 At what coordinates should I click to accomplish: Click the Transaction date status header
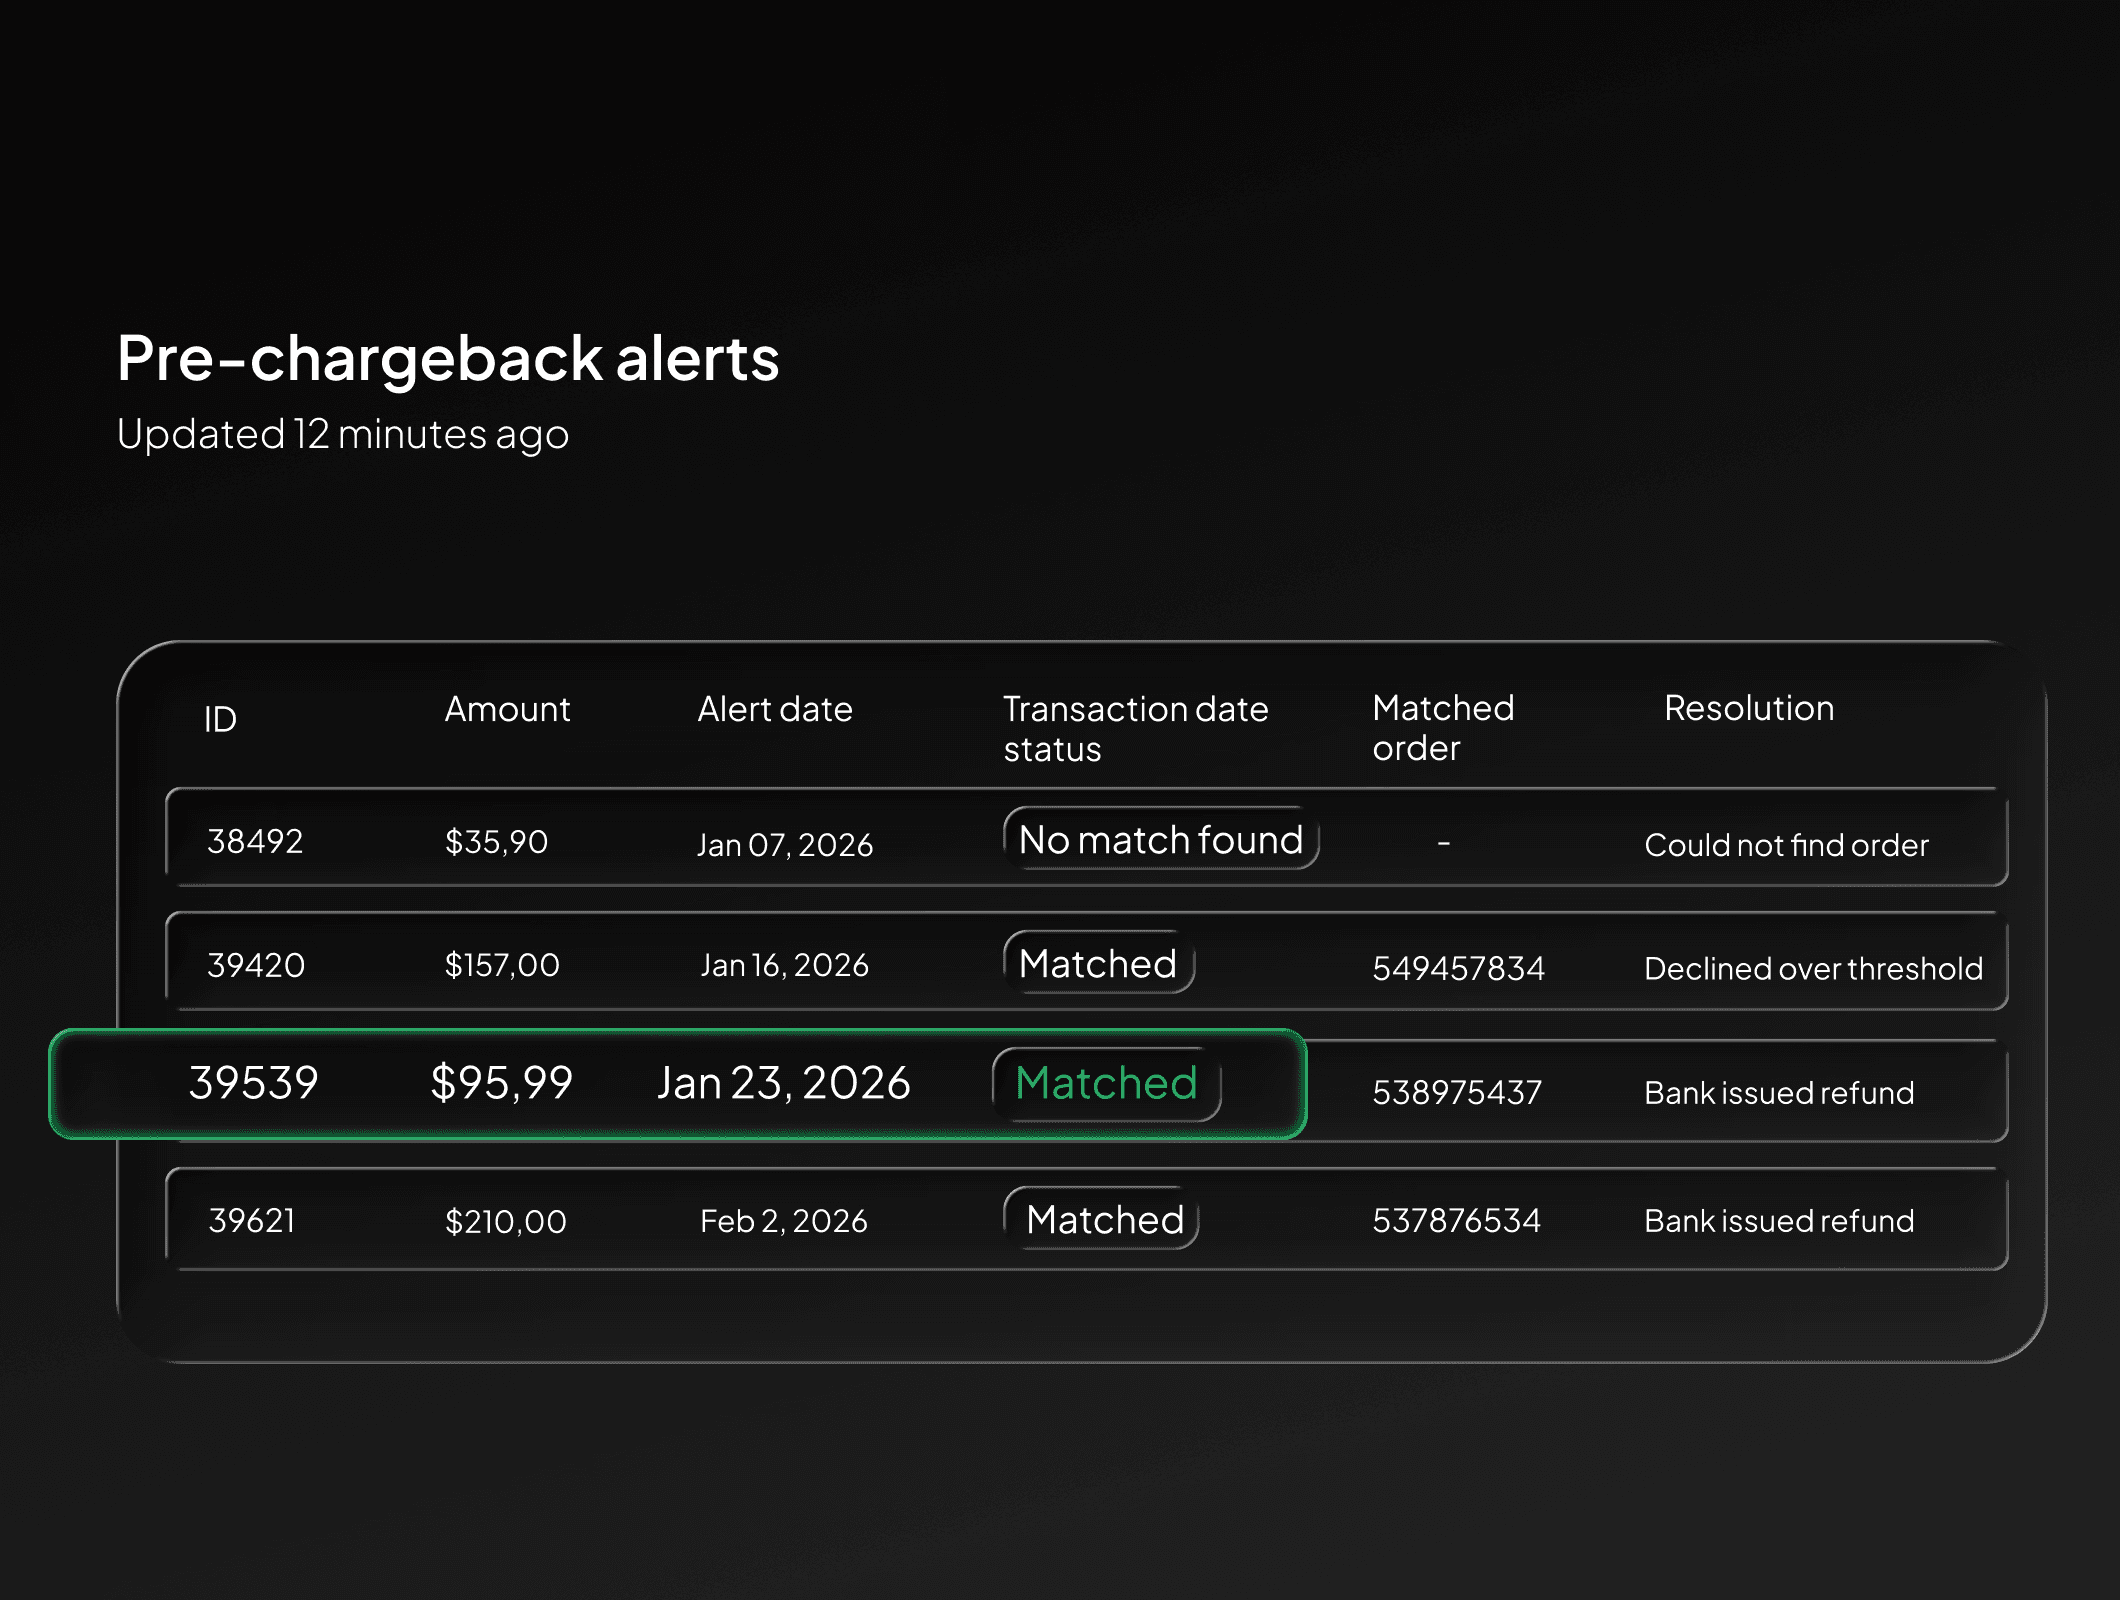(1134, 728)
